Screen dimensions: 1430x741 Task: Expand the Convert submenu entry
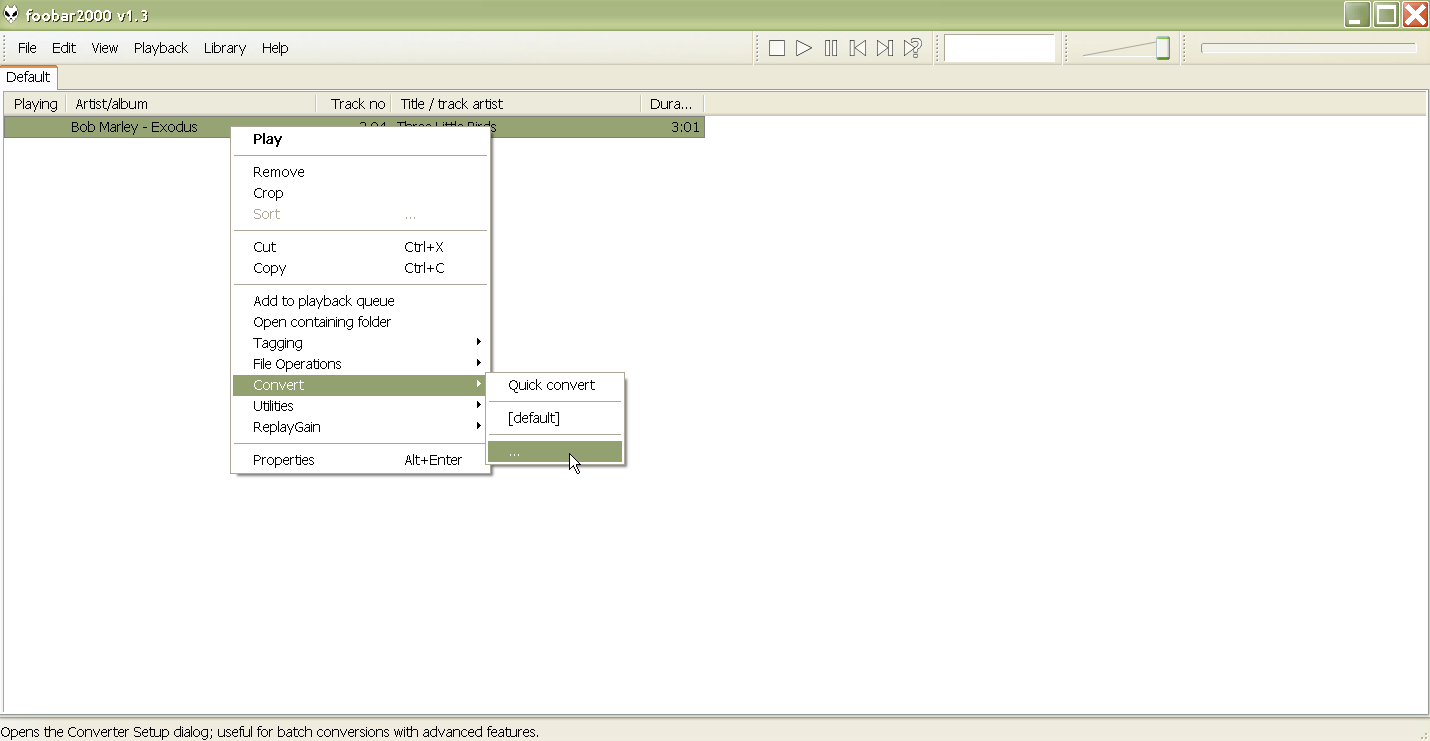pyautogui.click(x=361, y=385)
